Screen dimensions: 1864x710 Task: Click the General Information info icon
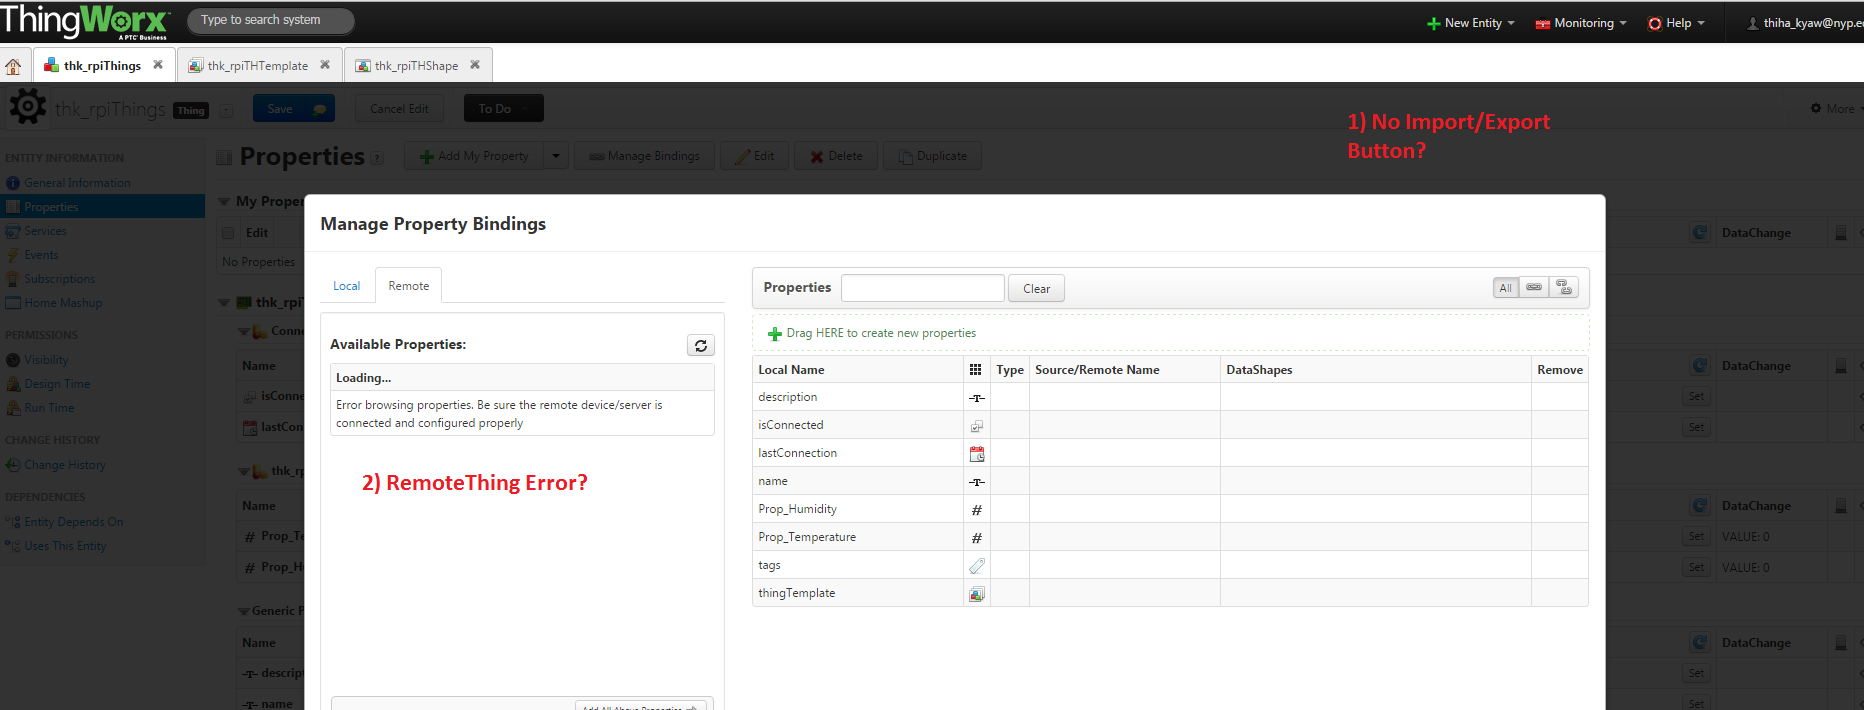point(13,183)
